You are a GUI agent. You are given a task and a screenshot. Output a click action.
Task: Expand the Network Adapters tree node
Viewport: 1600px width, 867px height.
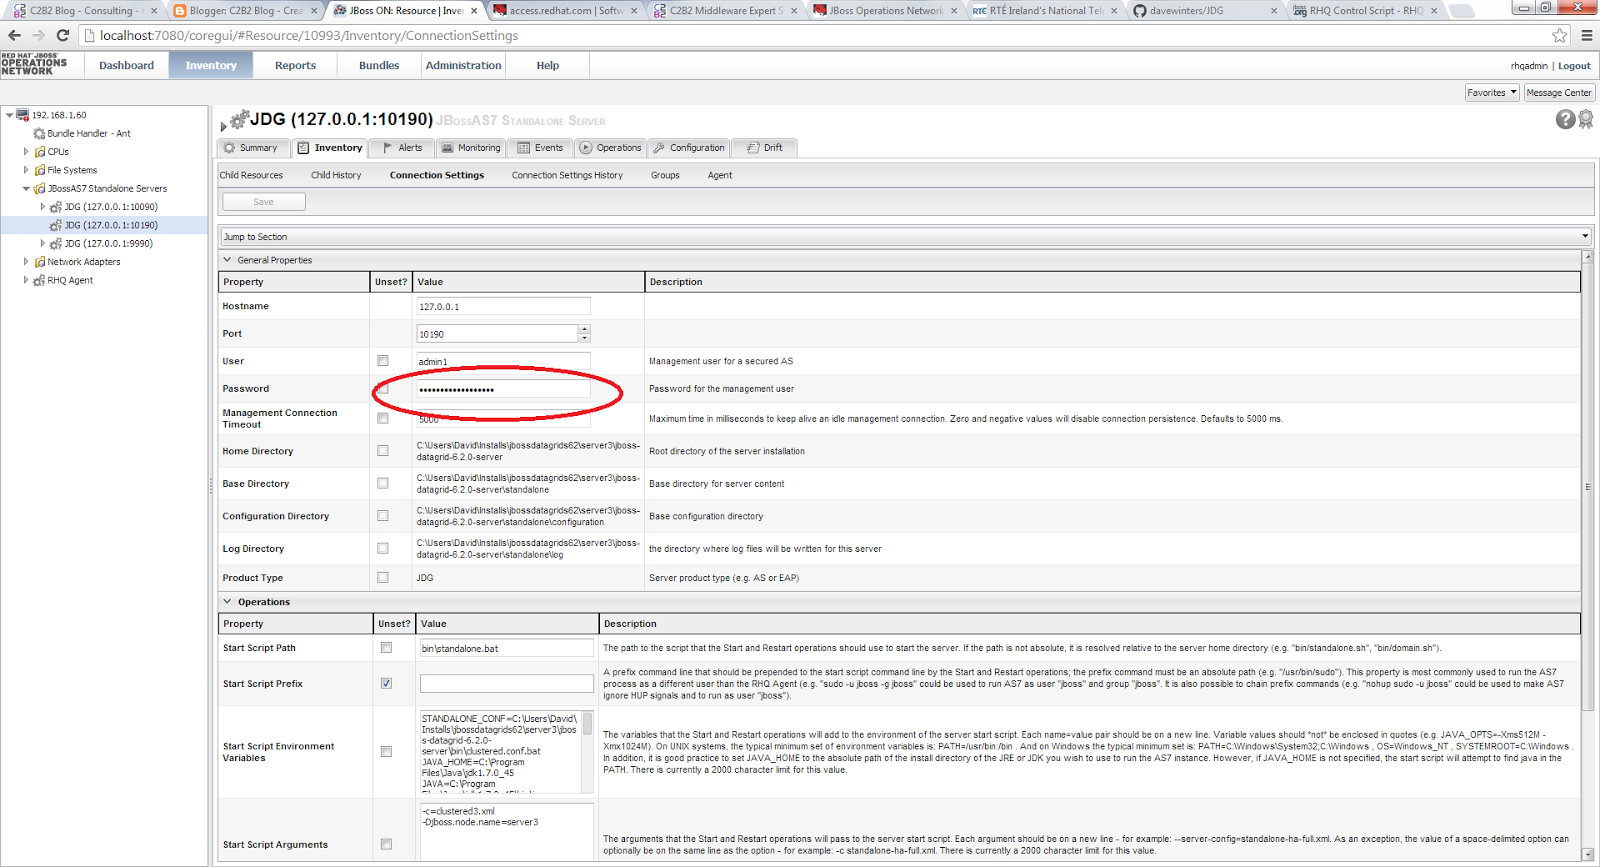point(26,262)
